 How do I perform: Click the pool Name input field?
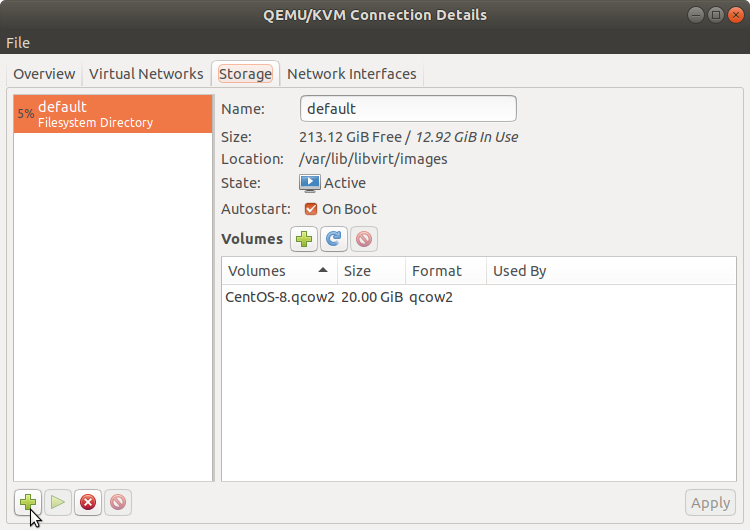408,109
